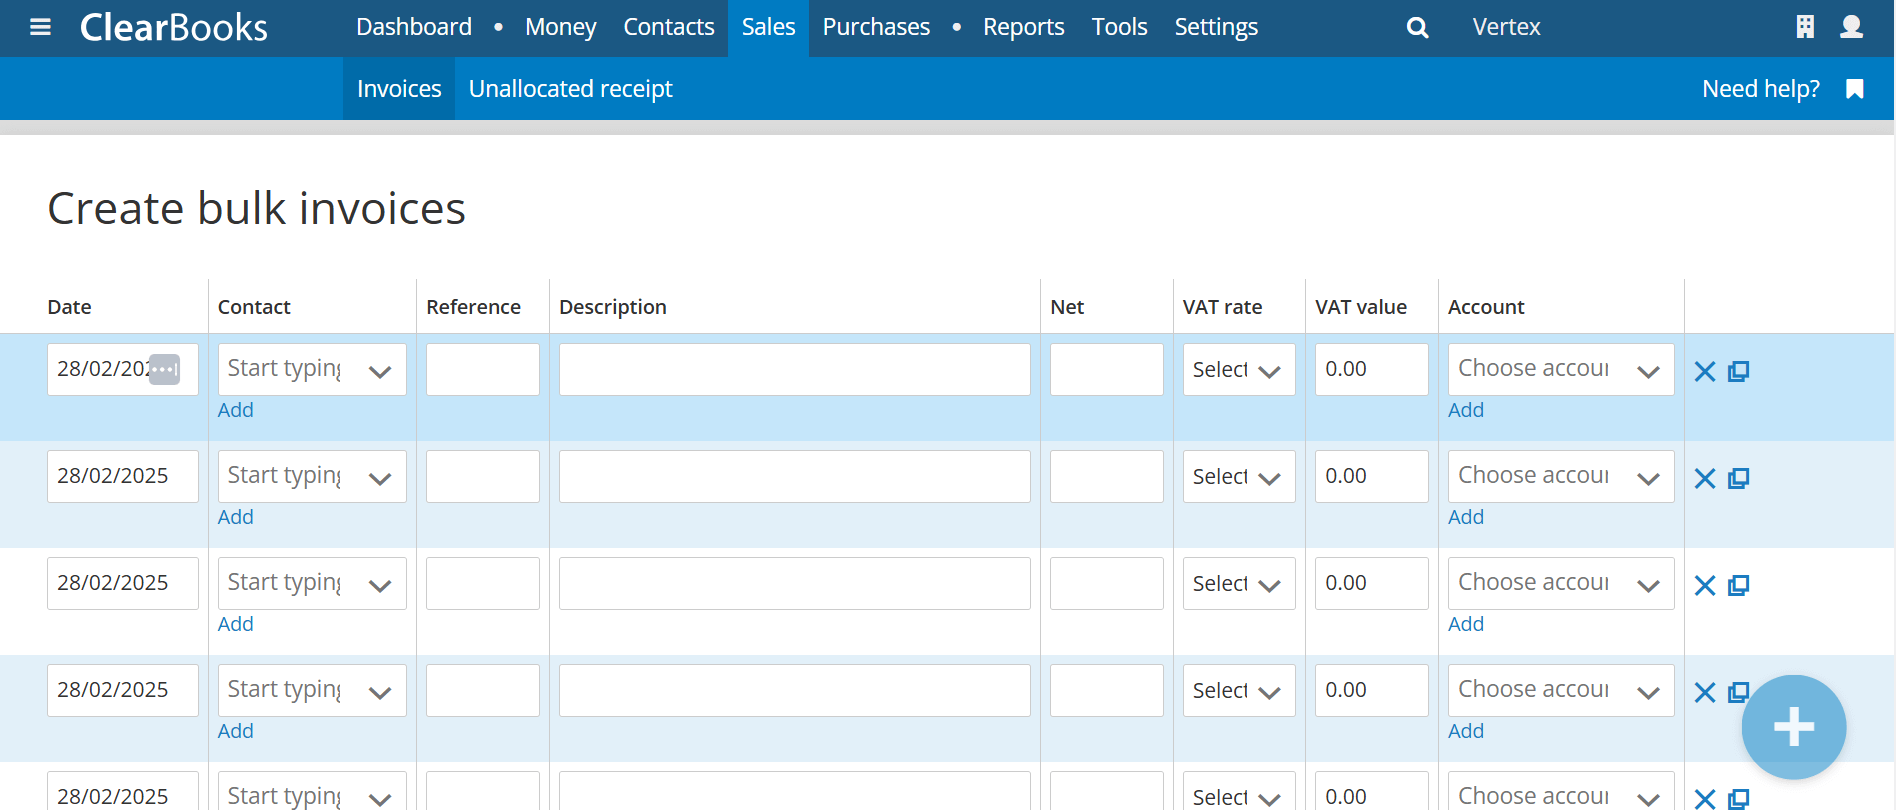The width and height of the screenshot is (1896, 810).
Task: Open the Reports menu
Action: [x=1023, y=28]
